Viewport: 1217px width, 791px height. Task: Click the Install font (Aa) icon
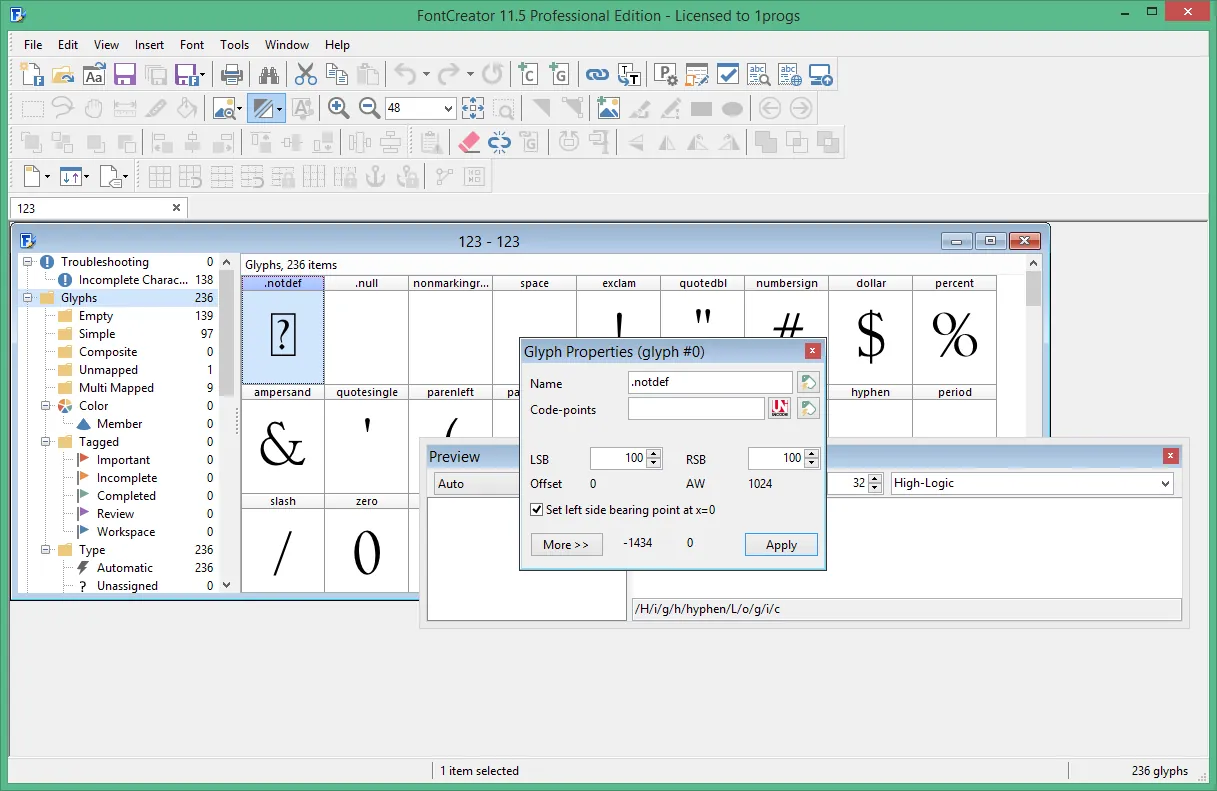[94, 74]
